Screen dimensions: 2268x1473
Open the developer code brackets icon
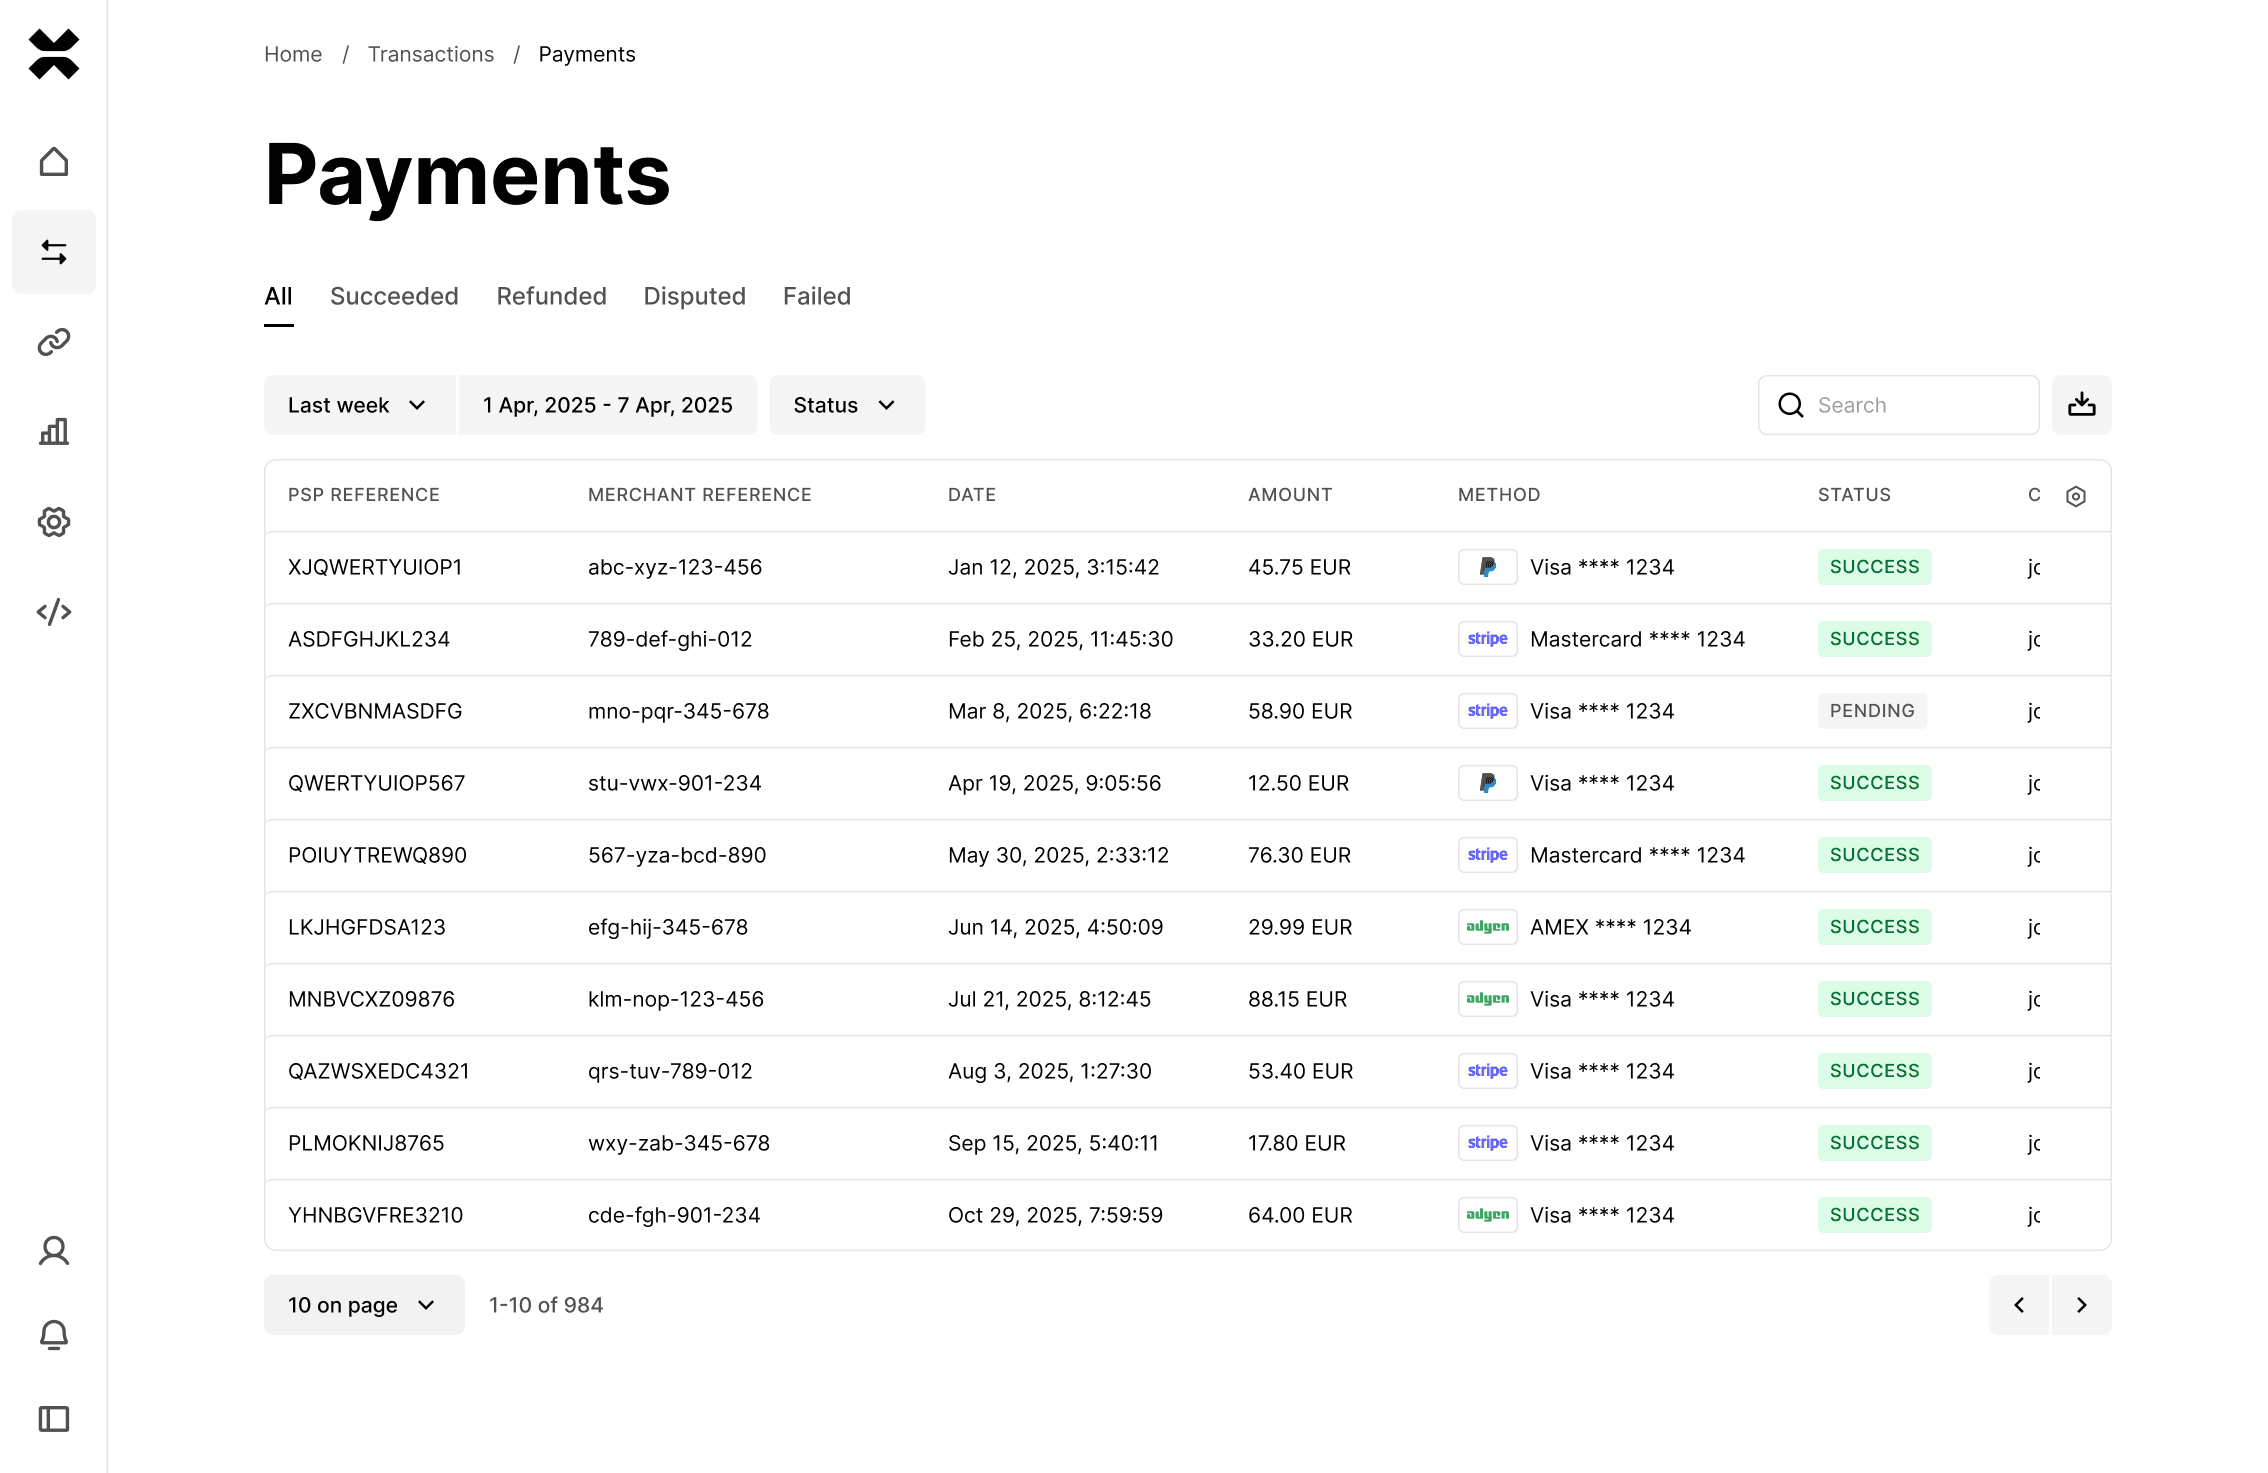click(x=54, y=612)
